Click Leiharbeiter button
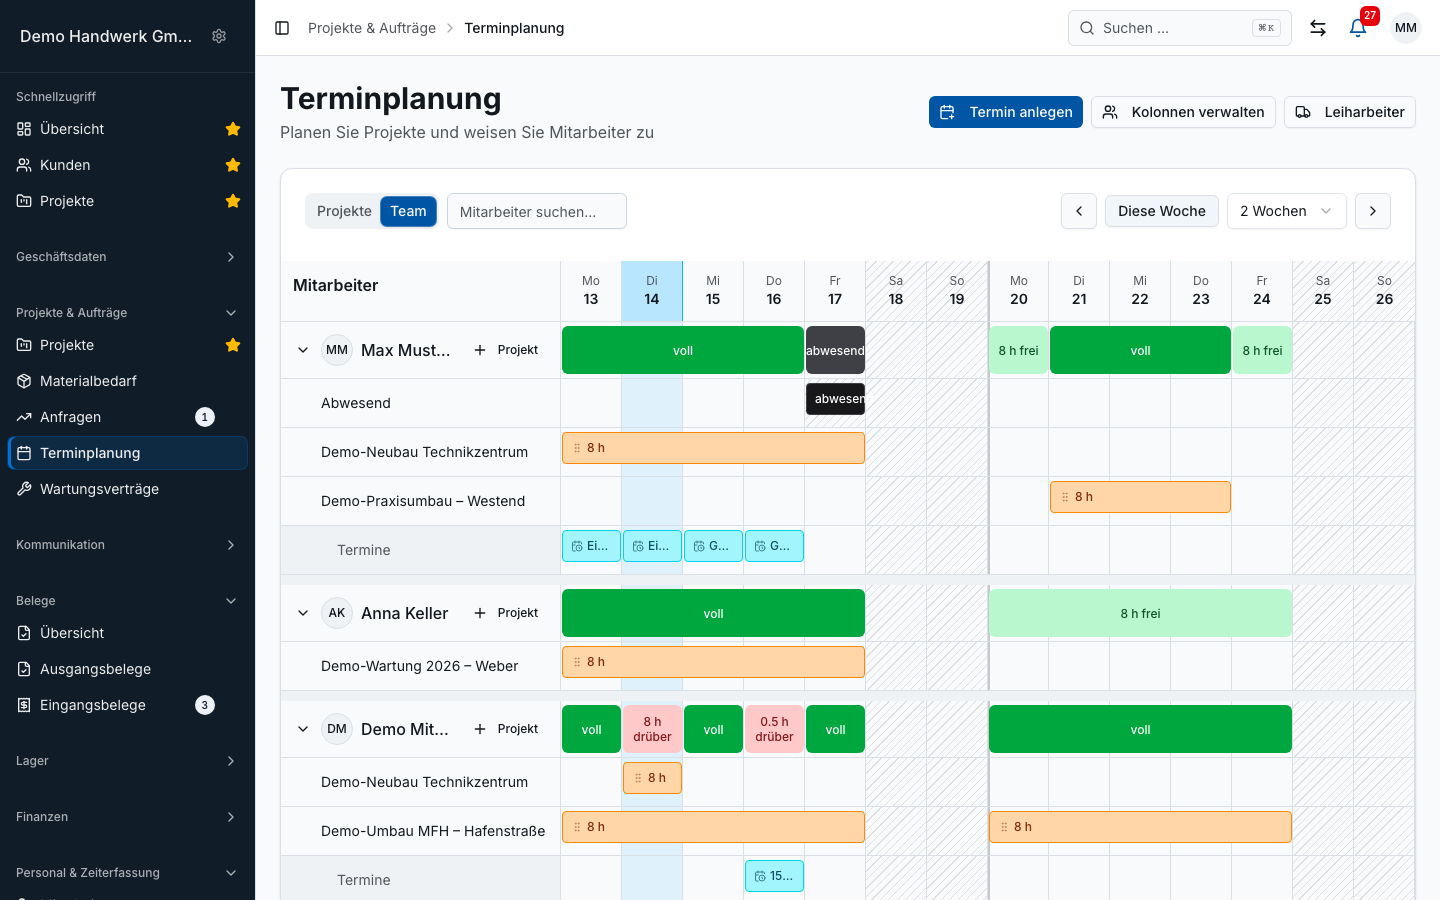Viewport: 1440px width, 900px height. click(1350, 112)
